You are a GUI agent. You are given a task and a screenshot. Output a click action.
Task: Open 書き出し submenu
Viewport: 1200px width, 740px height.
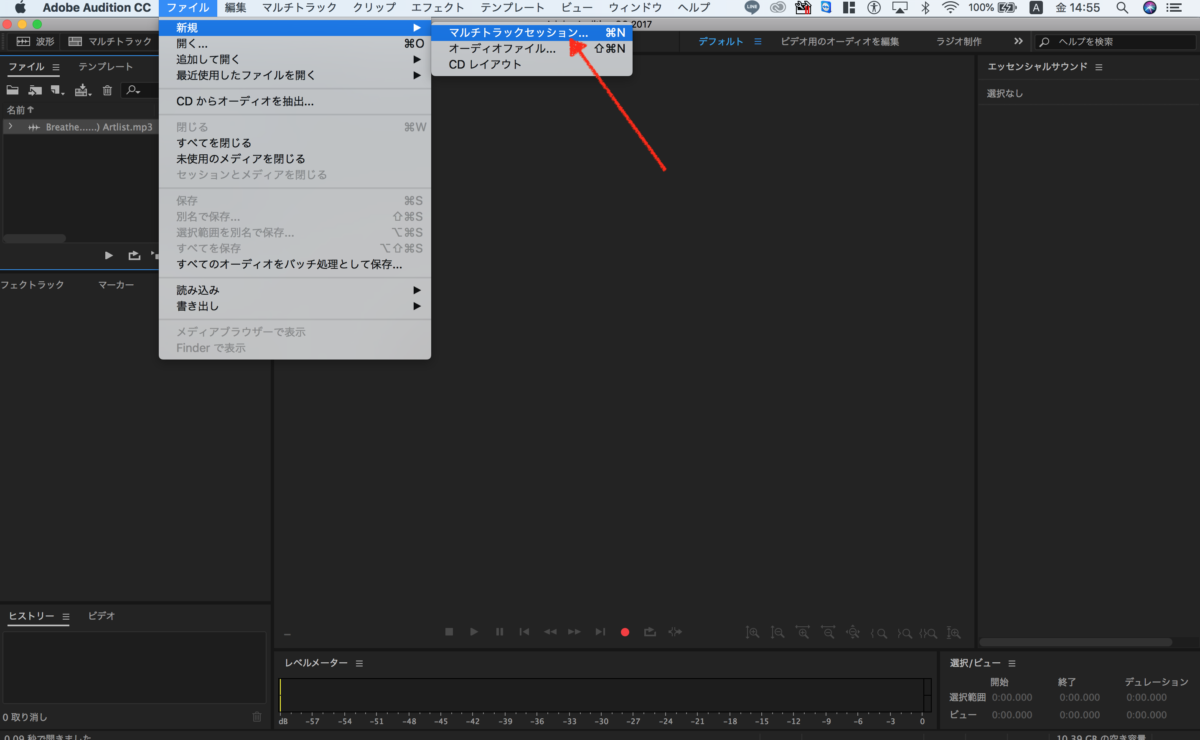pos(295,306)
